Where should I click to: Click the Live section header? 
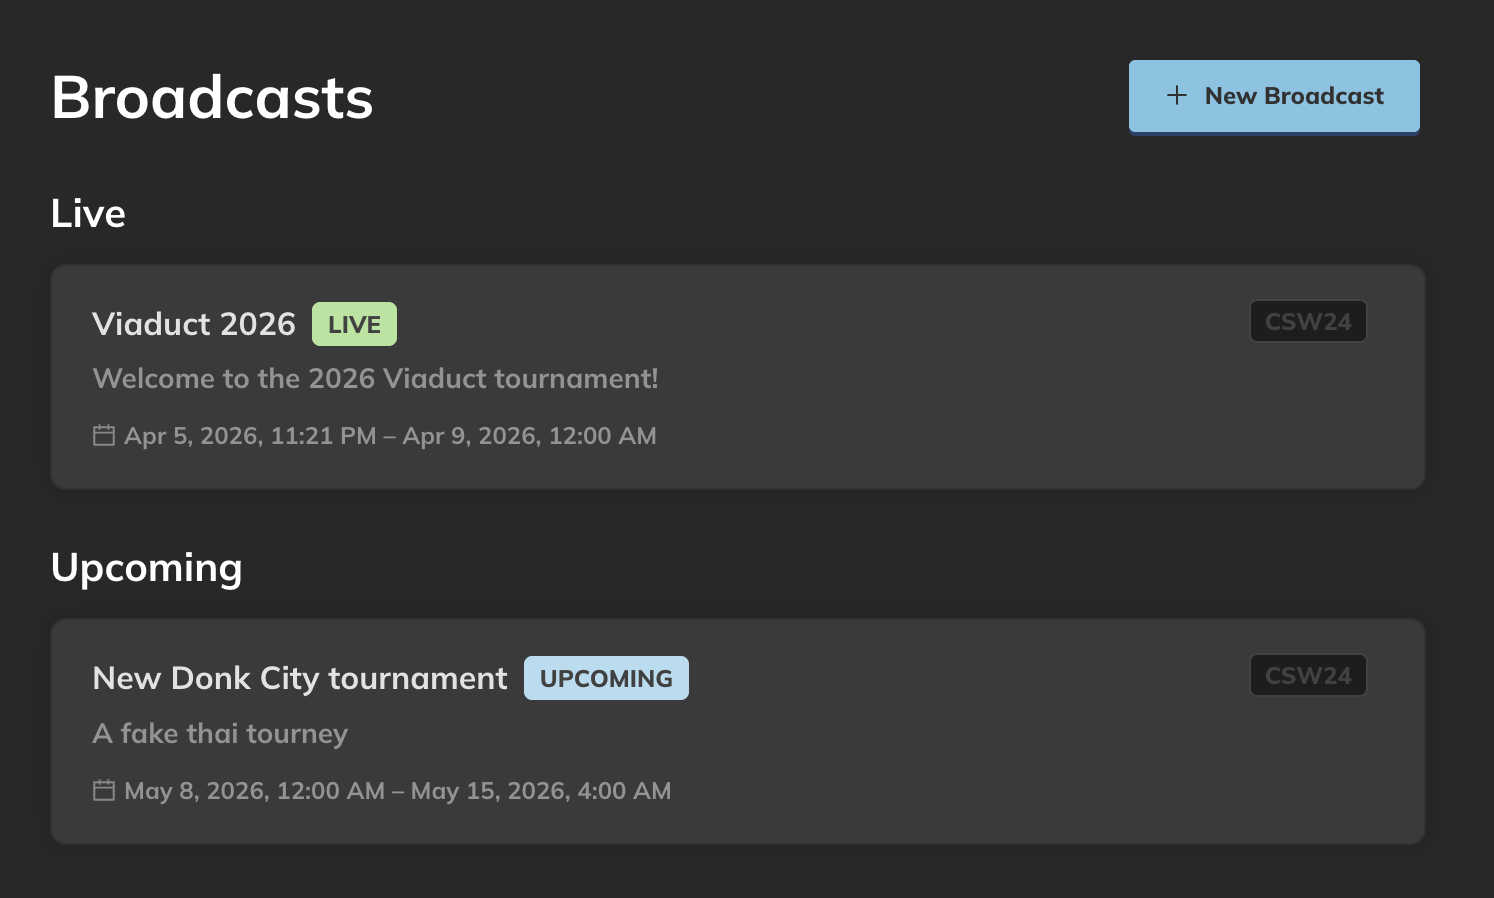click(88, 213)
